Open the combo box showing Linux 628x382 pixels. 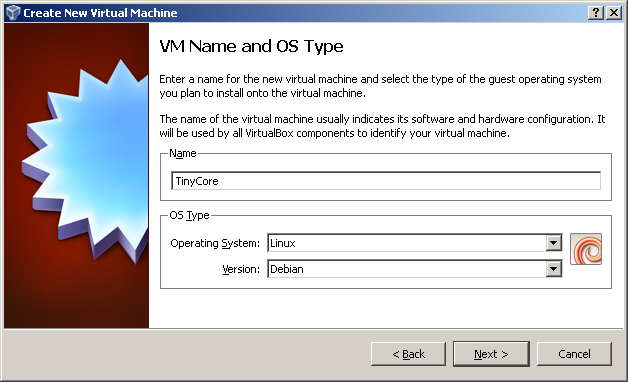[x=415, y=243]
